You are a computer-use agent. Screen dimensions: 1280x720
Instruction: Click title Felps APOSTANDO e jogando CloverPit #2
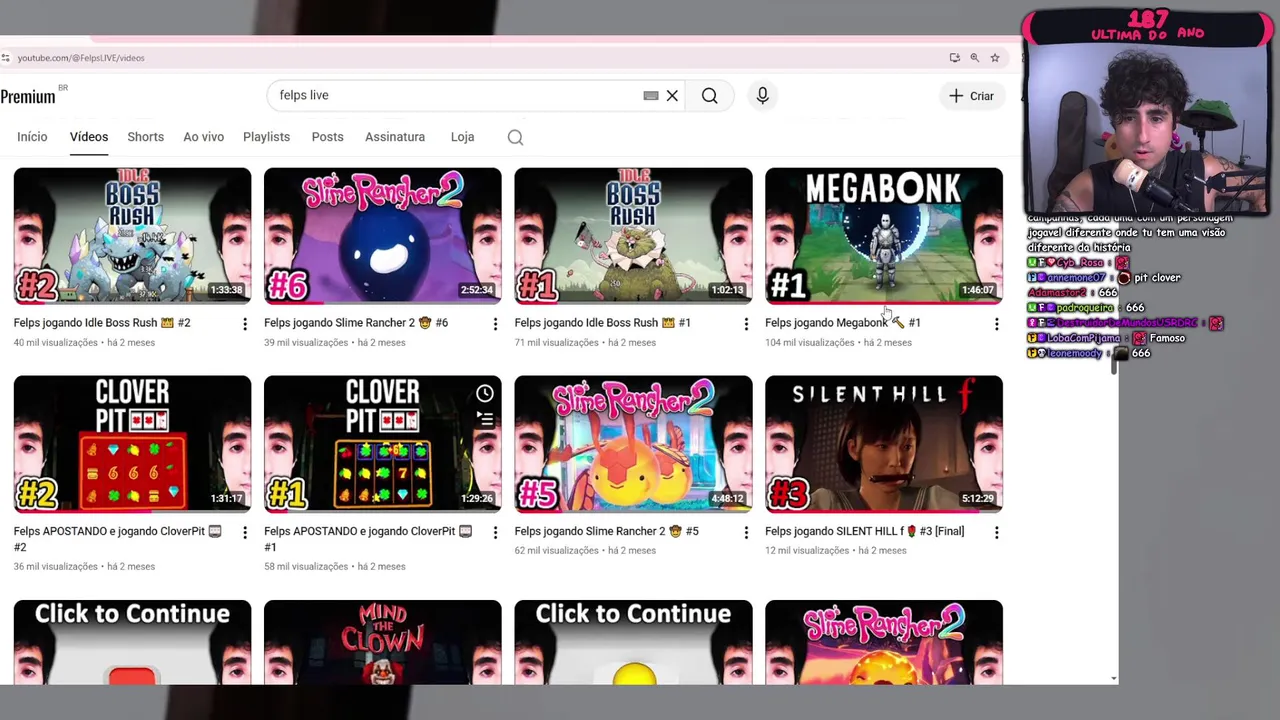pos(118,539)
